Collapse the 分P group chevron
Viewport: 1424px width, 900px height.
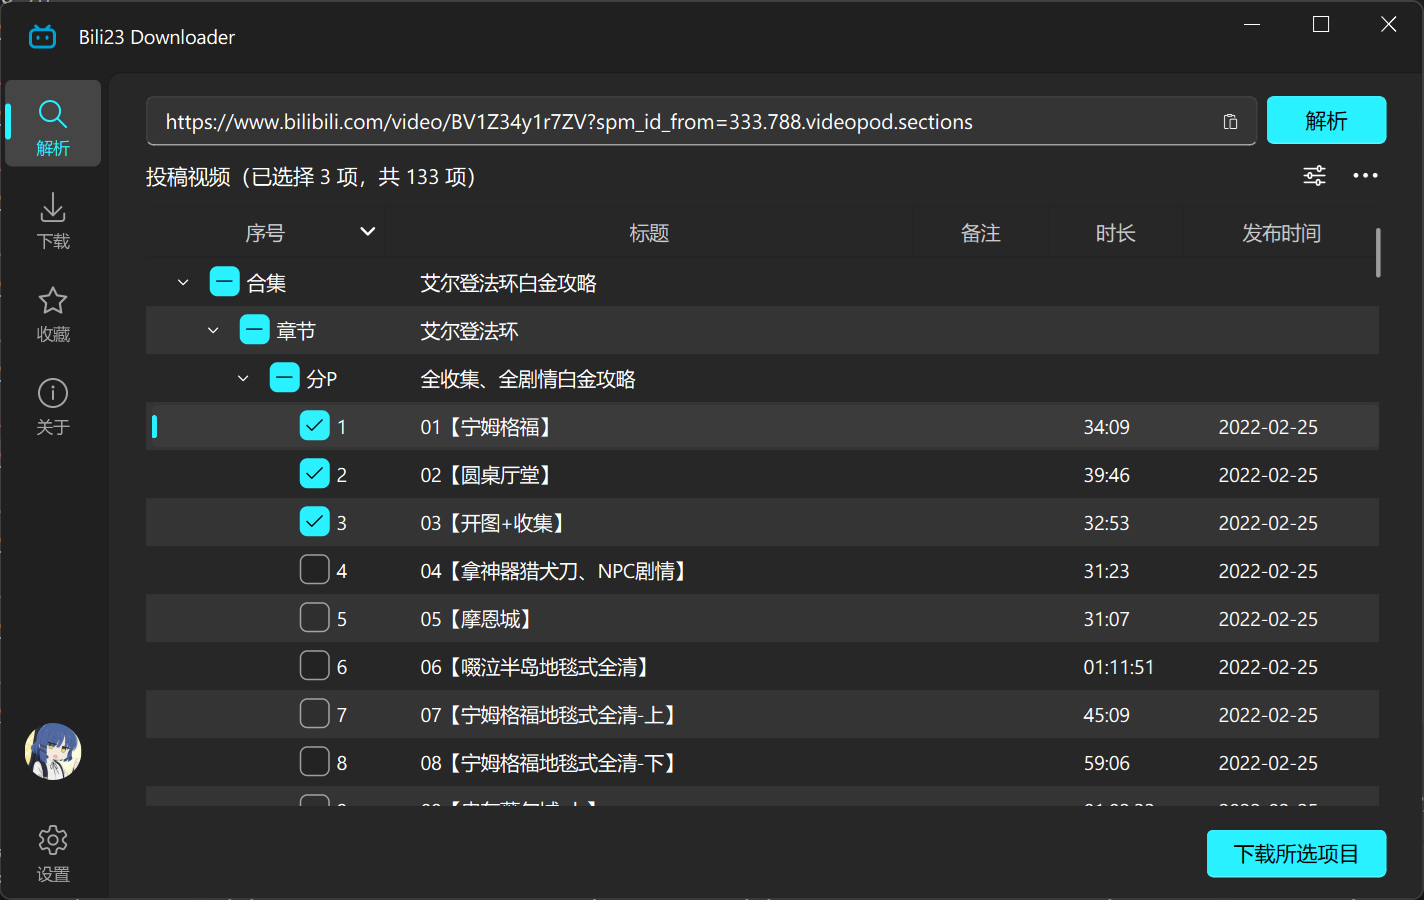point(243,379)
